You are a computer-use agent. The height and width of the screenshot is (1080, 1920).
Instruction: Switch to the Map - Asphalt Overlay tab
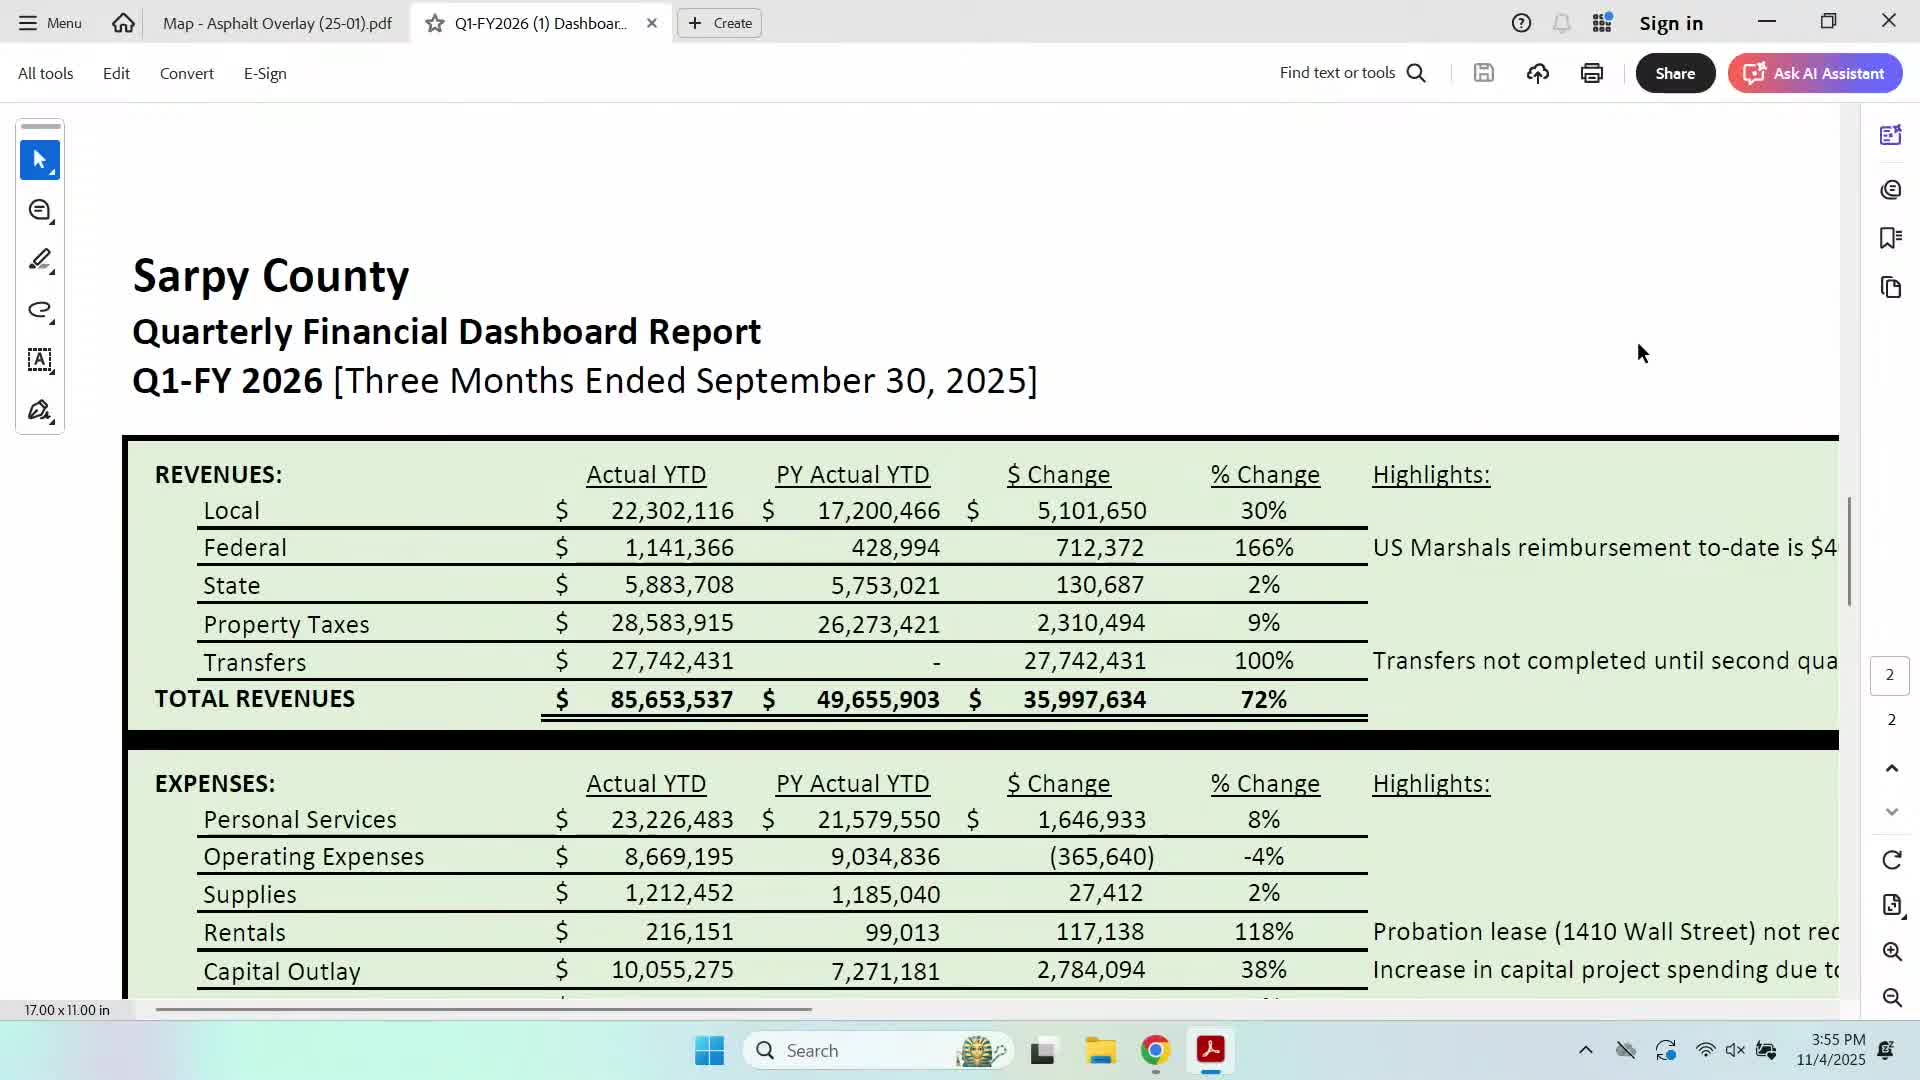click(277, 23)
